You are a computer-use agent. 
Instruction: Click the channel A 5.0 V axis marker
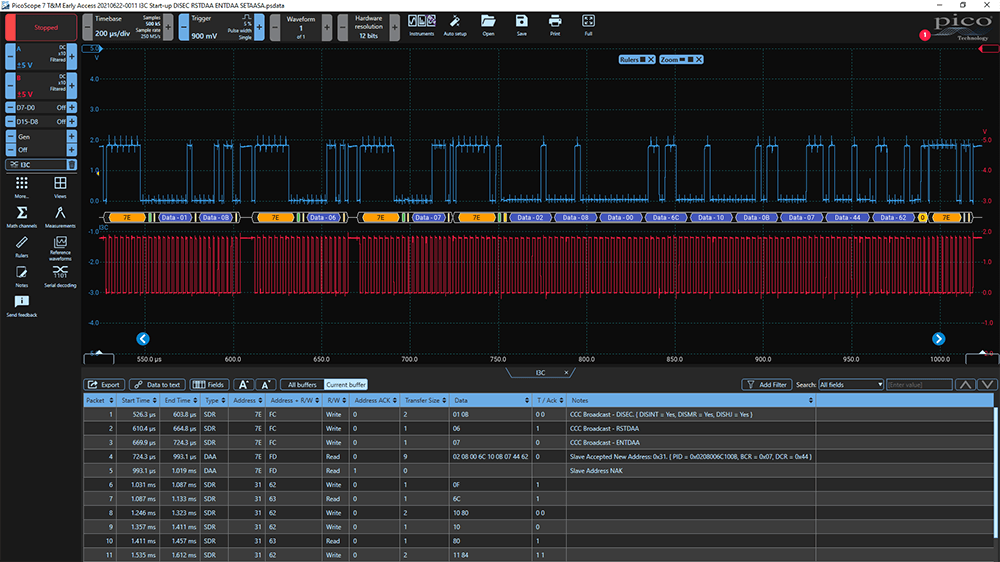[x=93, y=48]
